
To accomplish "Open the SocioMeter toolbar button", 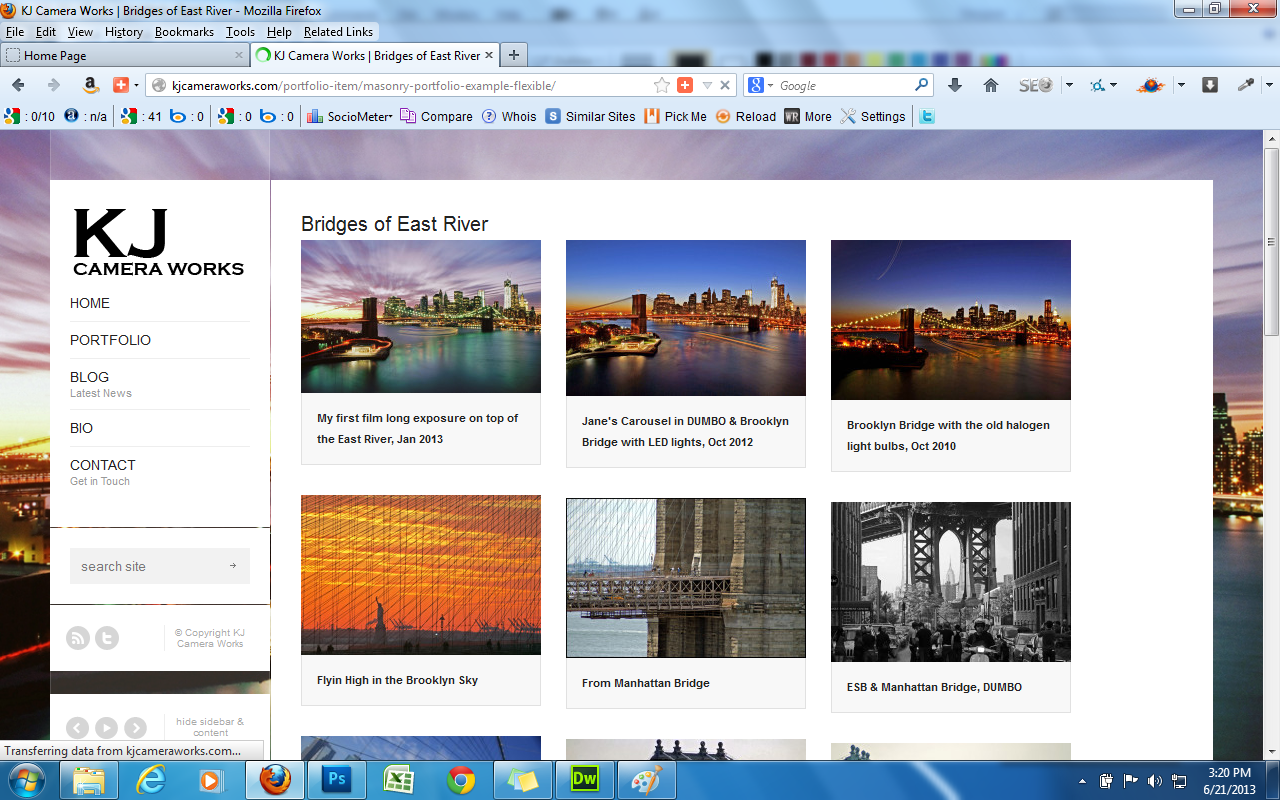I will [350, 116].
